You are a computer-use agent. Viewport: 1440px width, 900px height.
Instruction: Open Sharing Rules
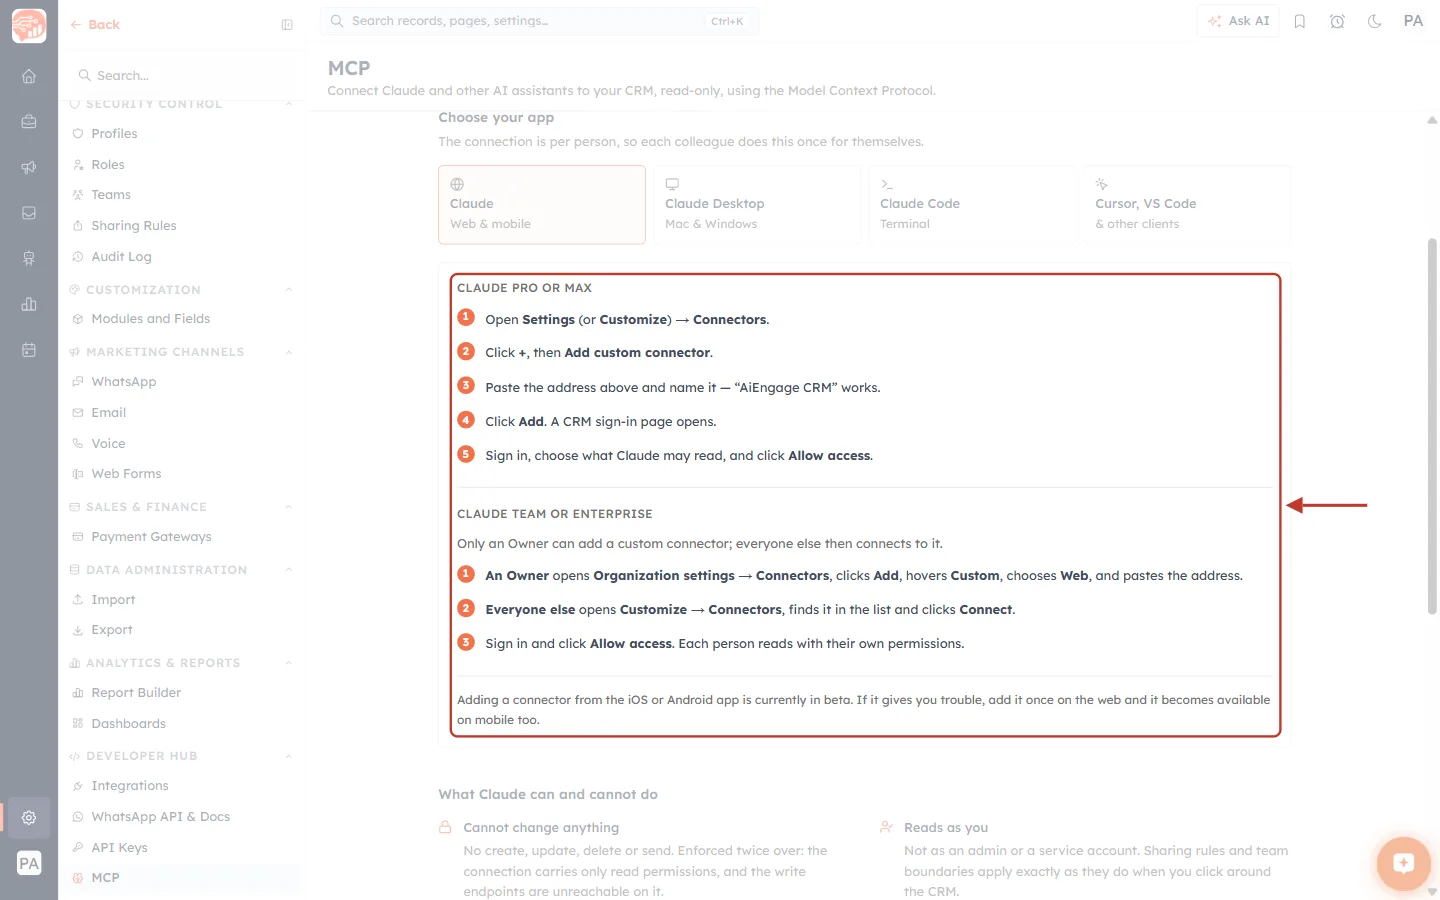(184, 226)
